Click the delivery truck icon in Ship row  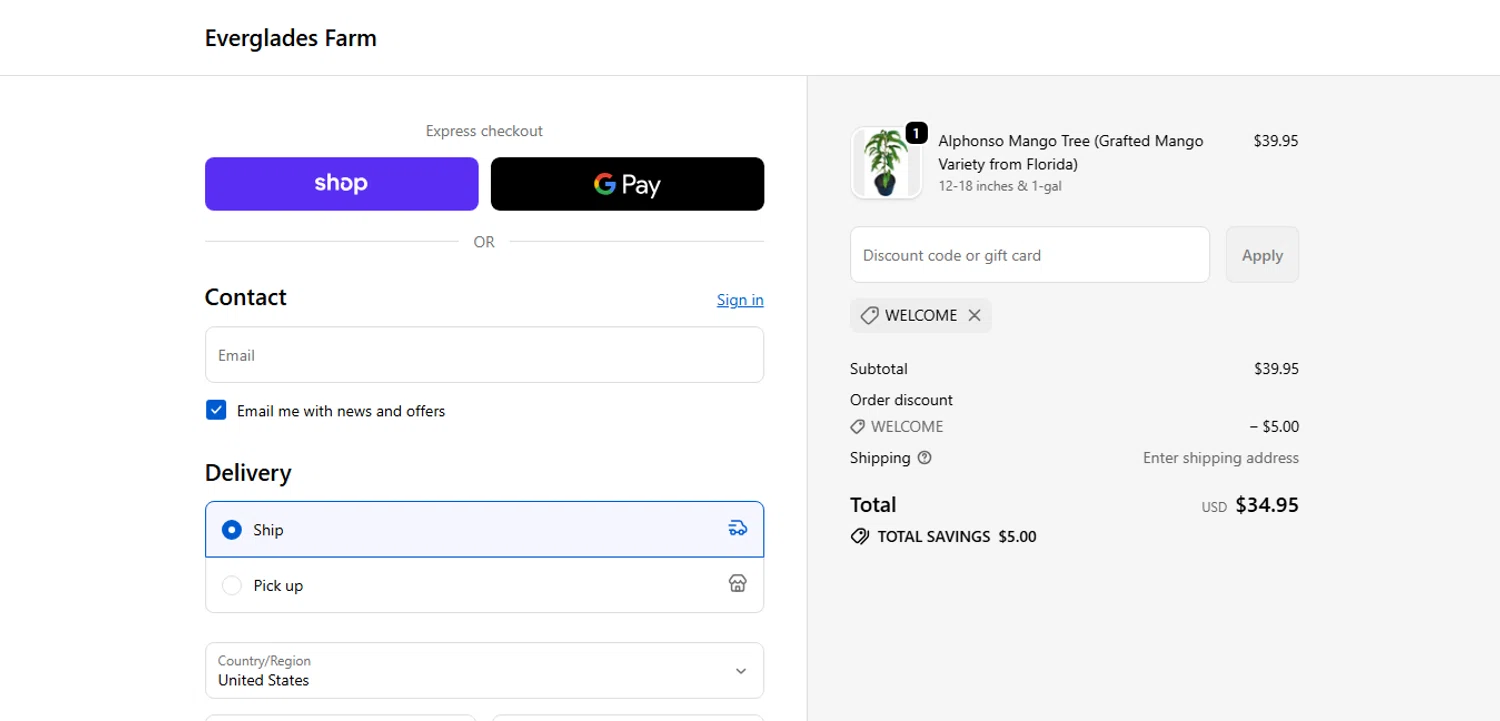tap(737, 528)
